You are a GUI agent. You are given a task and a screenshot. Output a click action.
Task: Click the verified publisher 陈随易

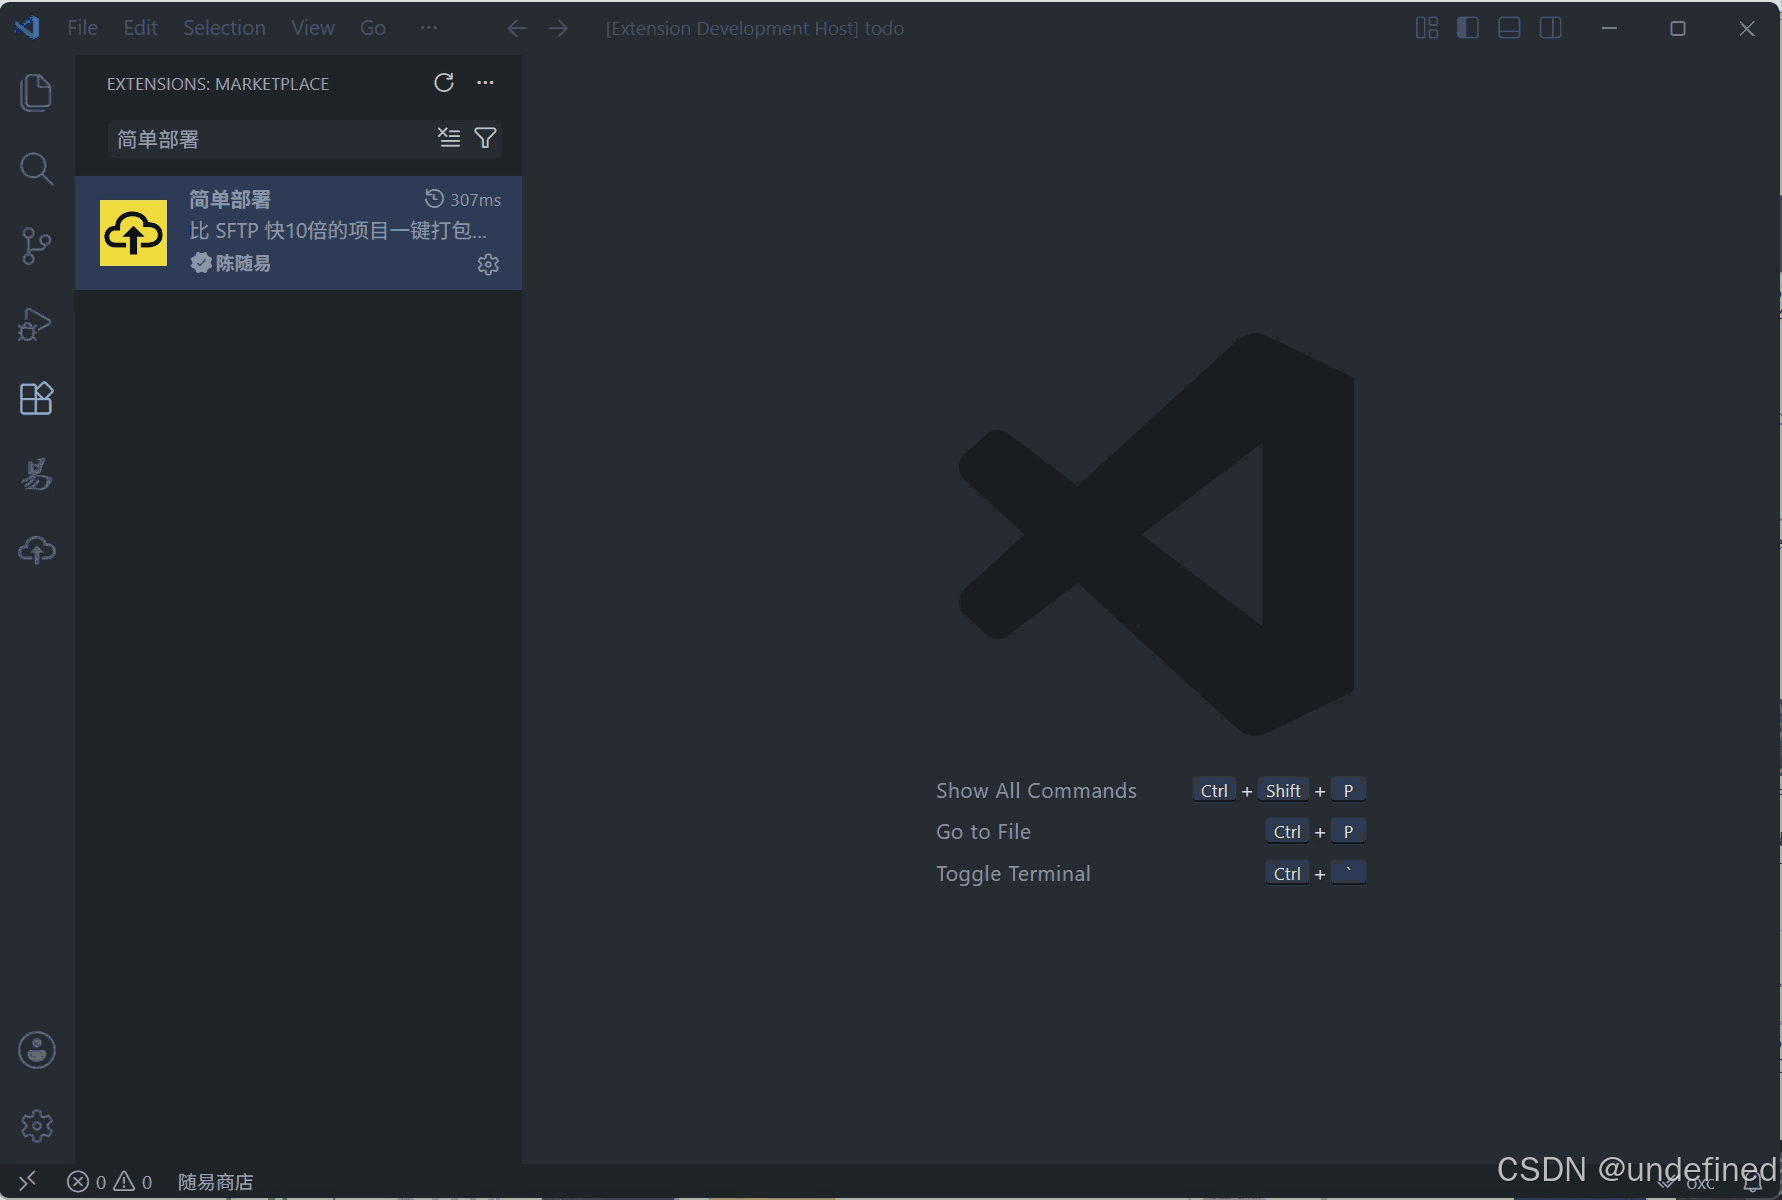coord(230,263)
